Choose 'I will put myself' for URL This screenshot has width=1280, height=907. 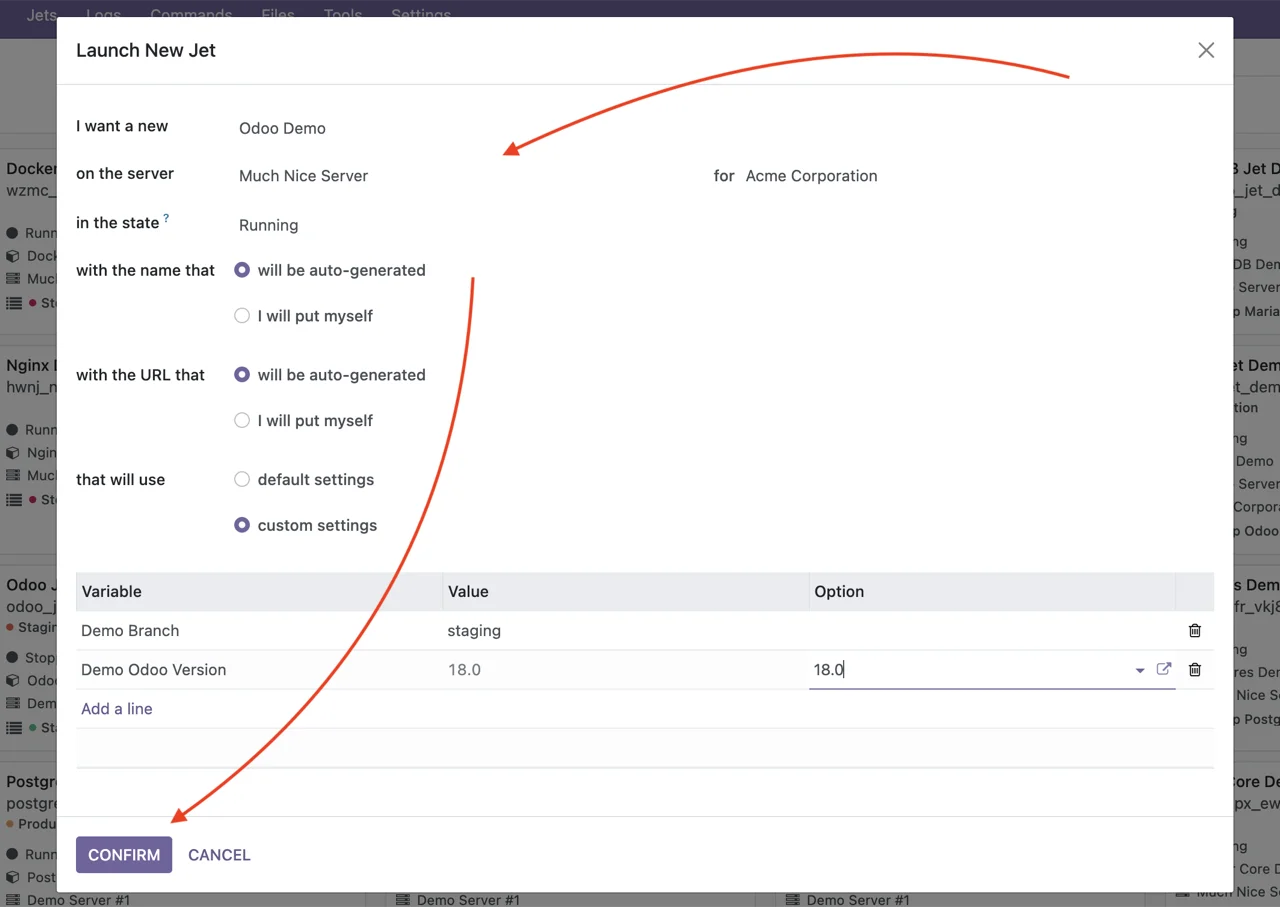pyautogui.click(x=242, y=421)
